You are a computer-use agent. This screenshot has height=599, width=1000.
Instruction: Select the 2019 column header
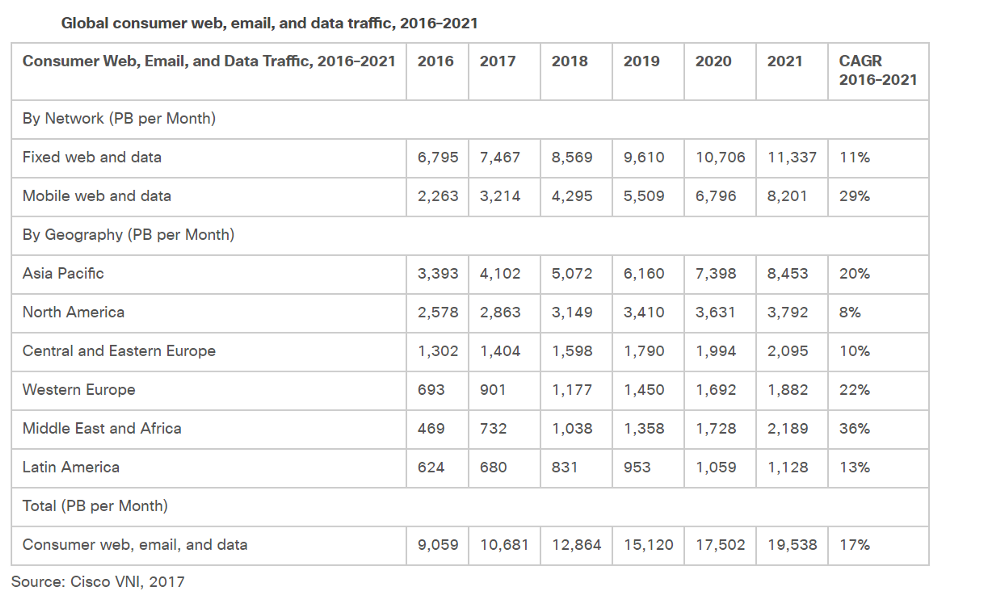click(642, 61)
